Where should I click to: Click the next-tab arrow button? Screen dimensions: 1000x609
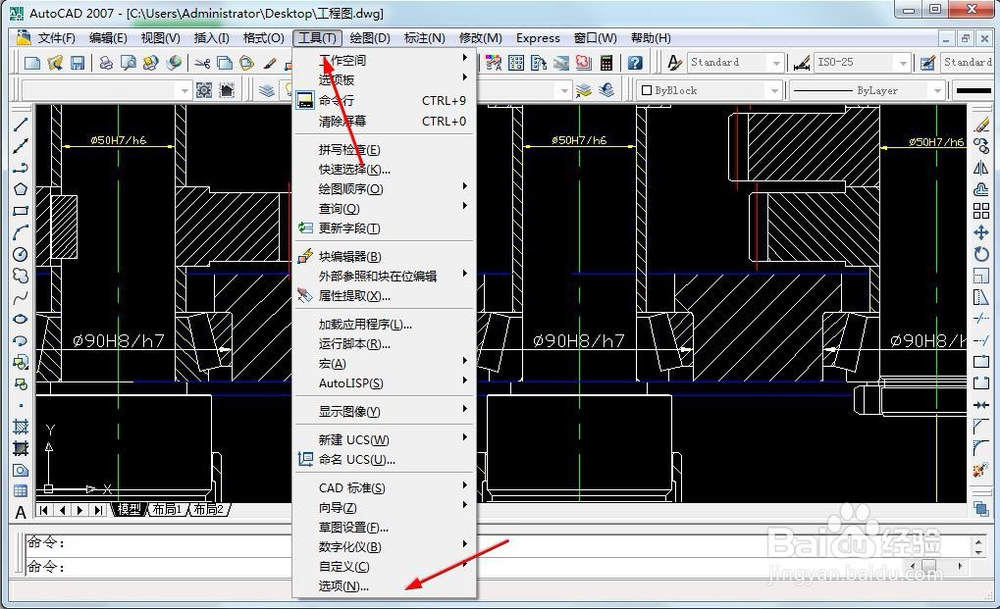point(80,510)
